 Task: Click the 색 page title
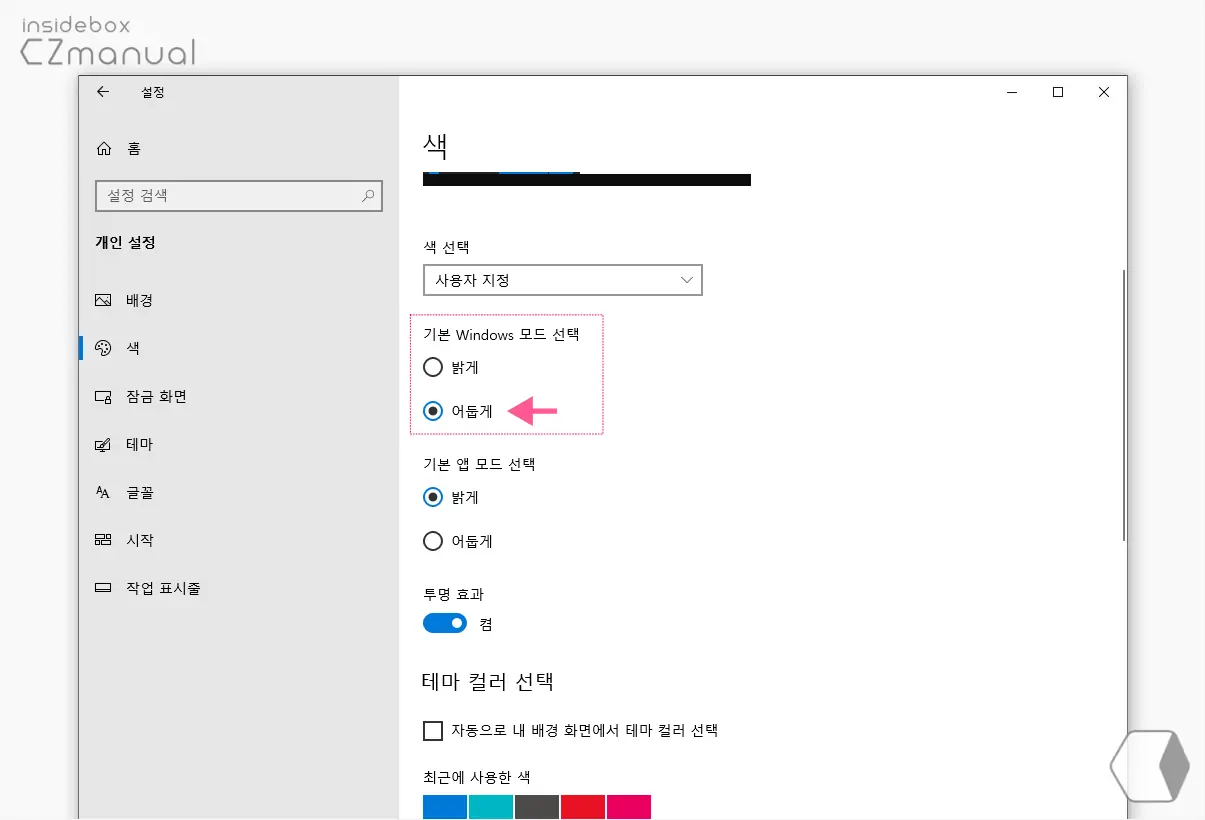(x=435, y=147)
